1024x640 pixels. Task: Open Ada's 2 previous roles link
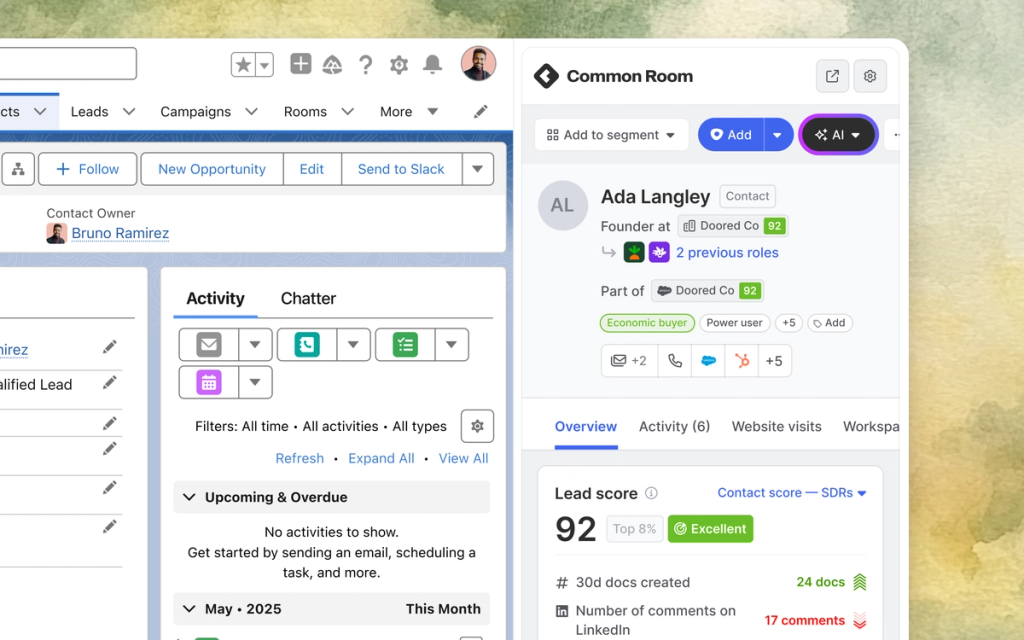click(x=727, y=252)
